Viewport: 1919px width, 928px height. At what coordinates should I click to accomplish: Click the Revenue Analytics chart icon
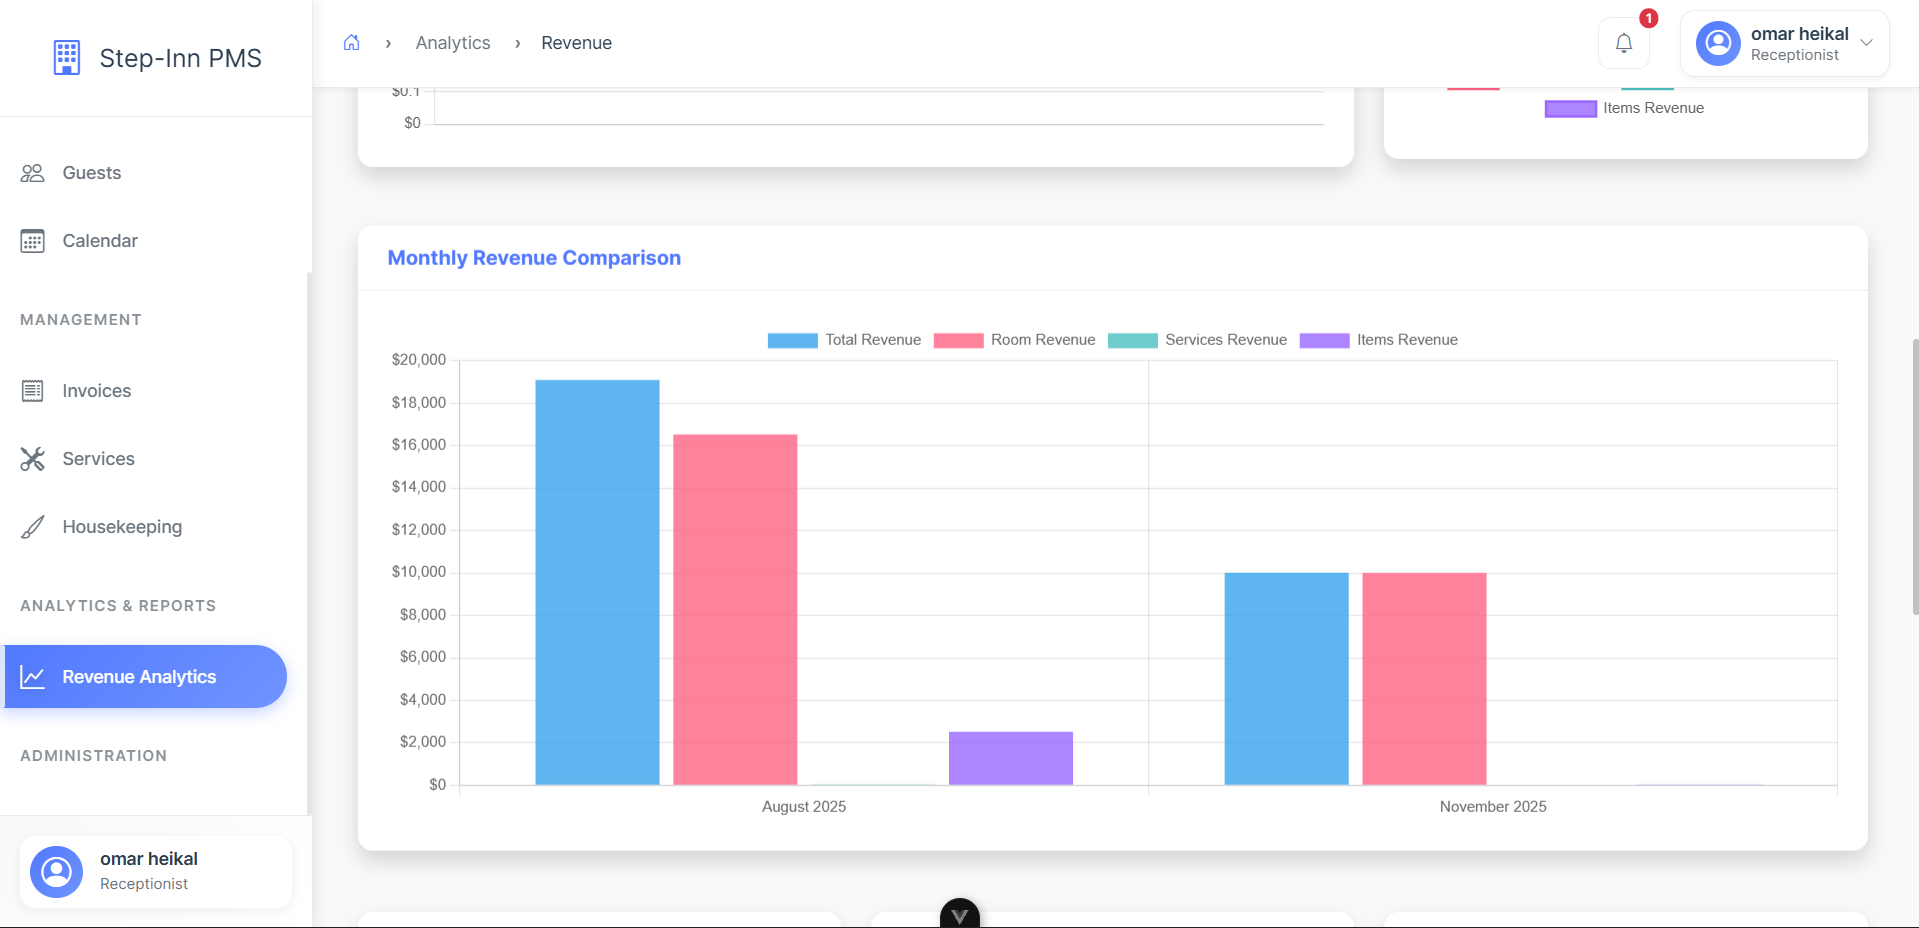click(x=33, y=676)
